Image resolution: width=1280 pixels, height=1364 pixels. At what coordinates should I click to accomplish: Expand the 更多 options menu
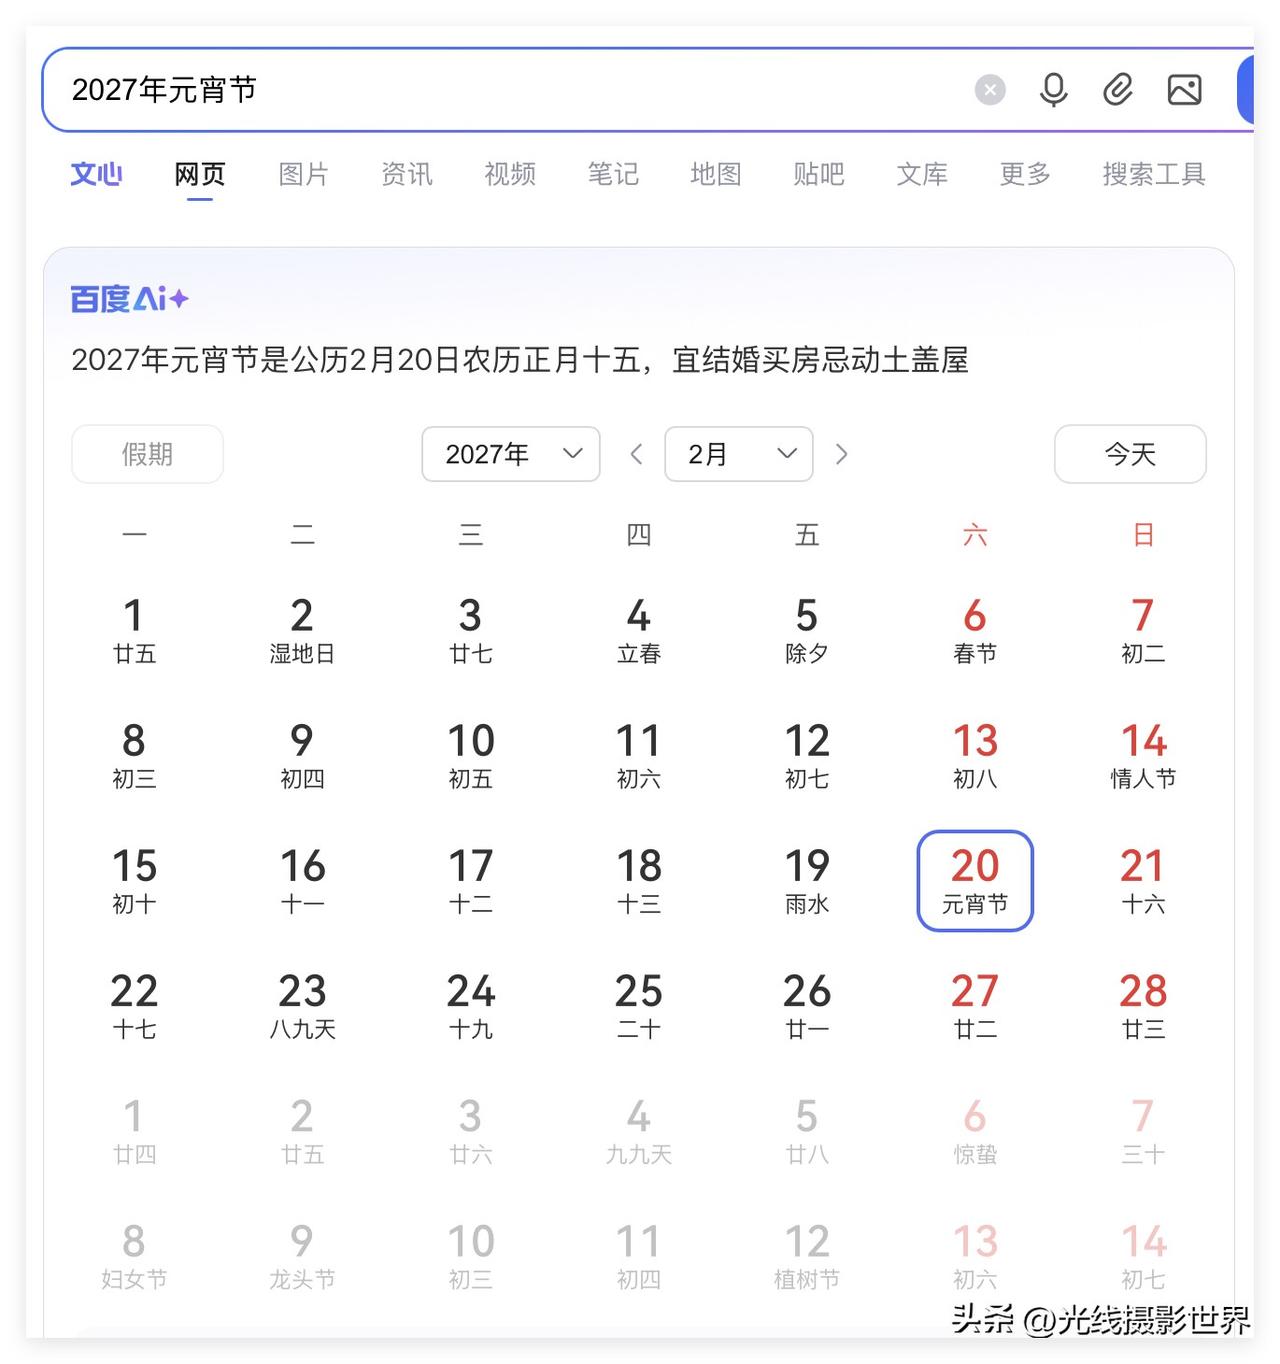pyautogui.click(x=1023, y=173)
